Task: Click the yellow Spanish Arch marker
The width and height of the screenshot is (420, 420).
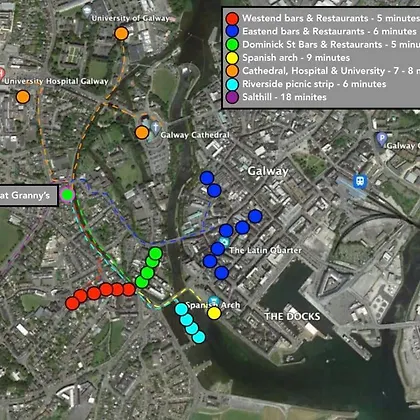Action: (x=214, y=313)
